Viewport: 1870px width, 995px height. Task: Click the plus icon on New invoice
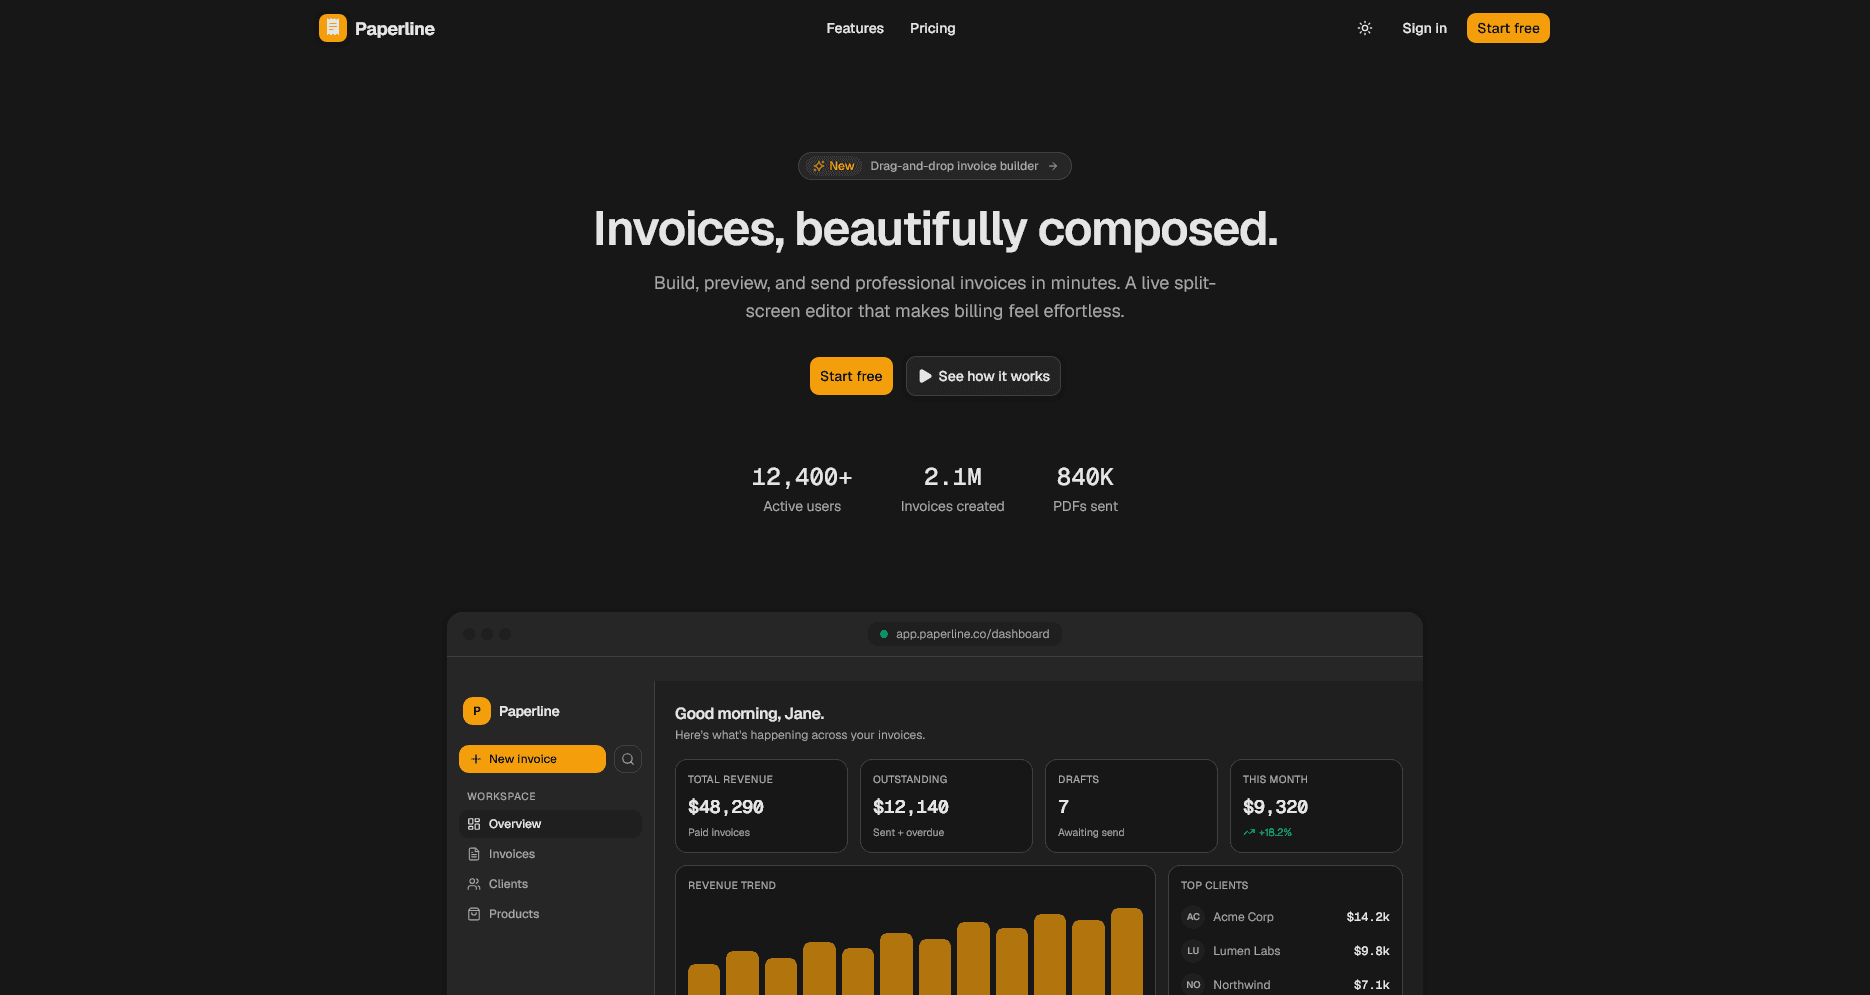476,759
